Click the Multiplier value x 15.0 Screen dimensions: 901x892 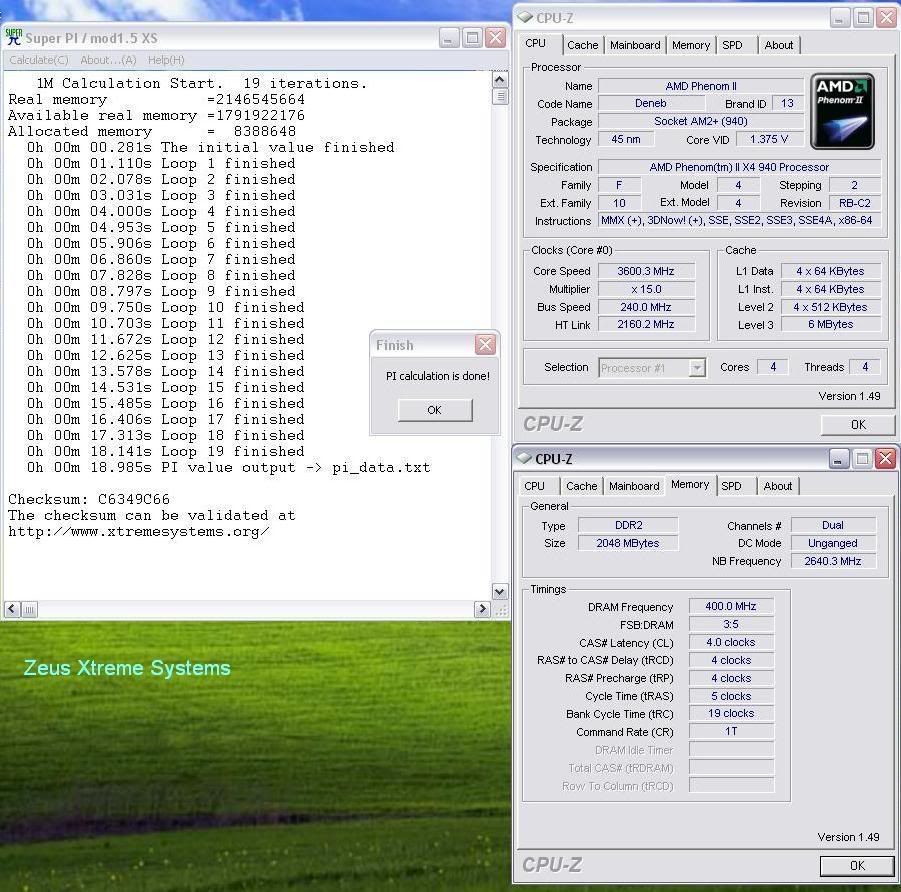click(x=646, y=289)
